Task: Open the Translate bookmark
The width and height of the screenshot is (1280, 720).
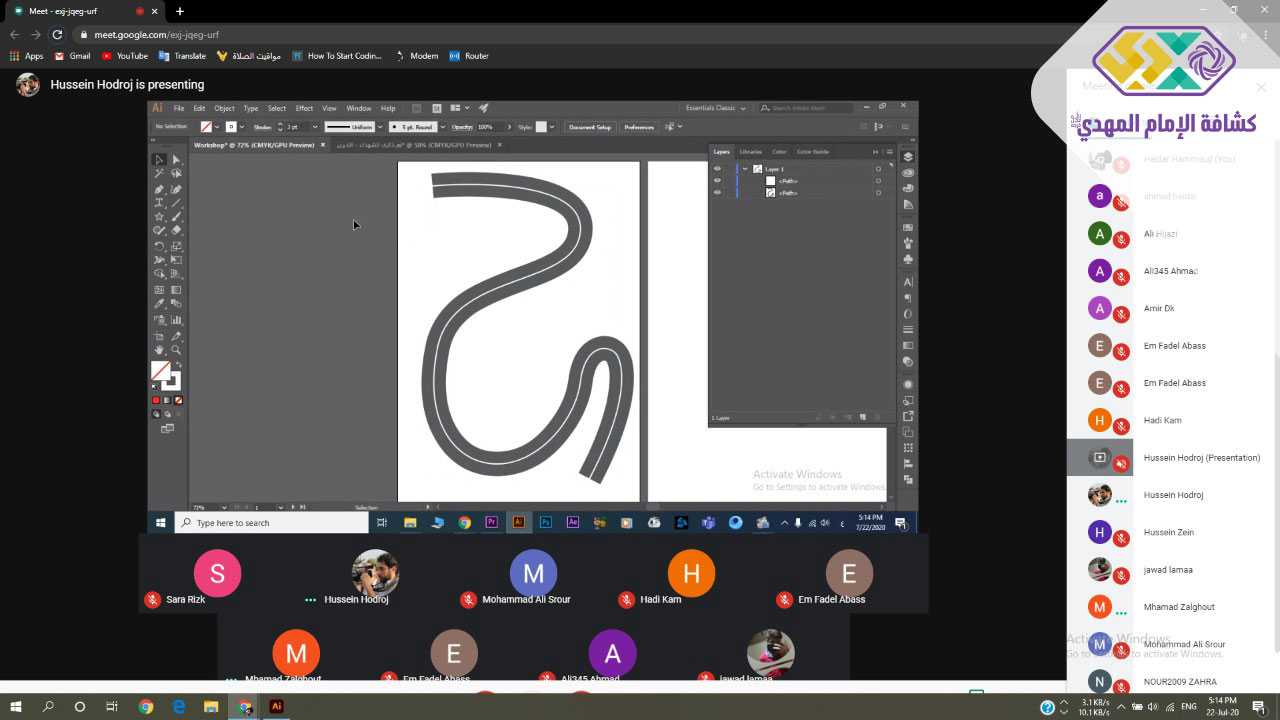Action: pos(182,56)
